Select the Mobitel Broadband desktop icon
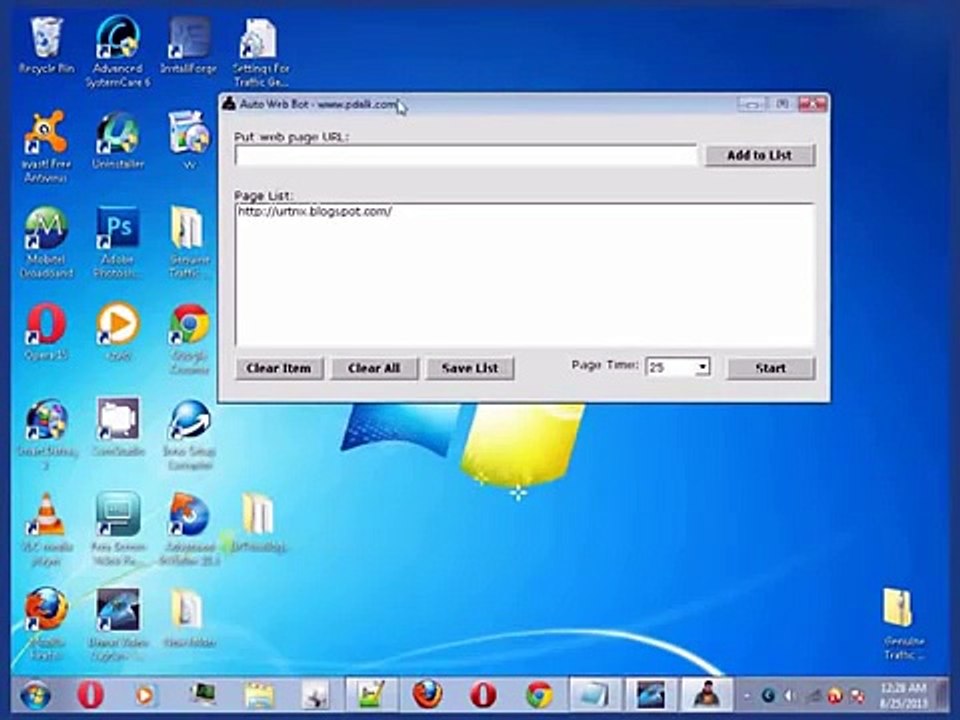 pyautogui.click(x=46, y=242)
